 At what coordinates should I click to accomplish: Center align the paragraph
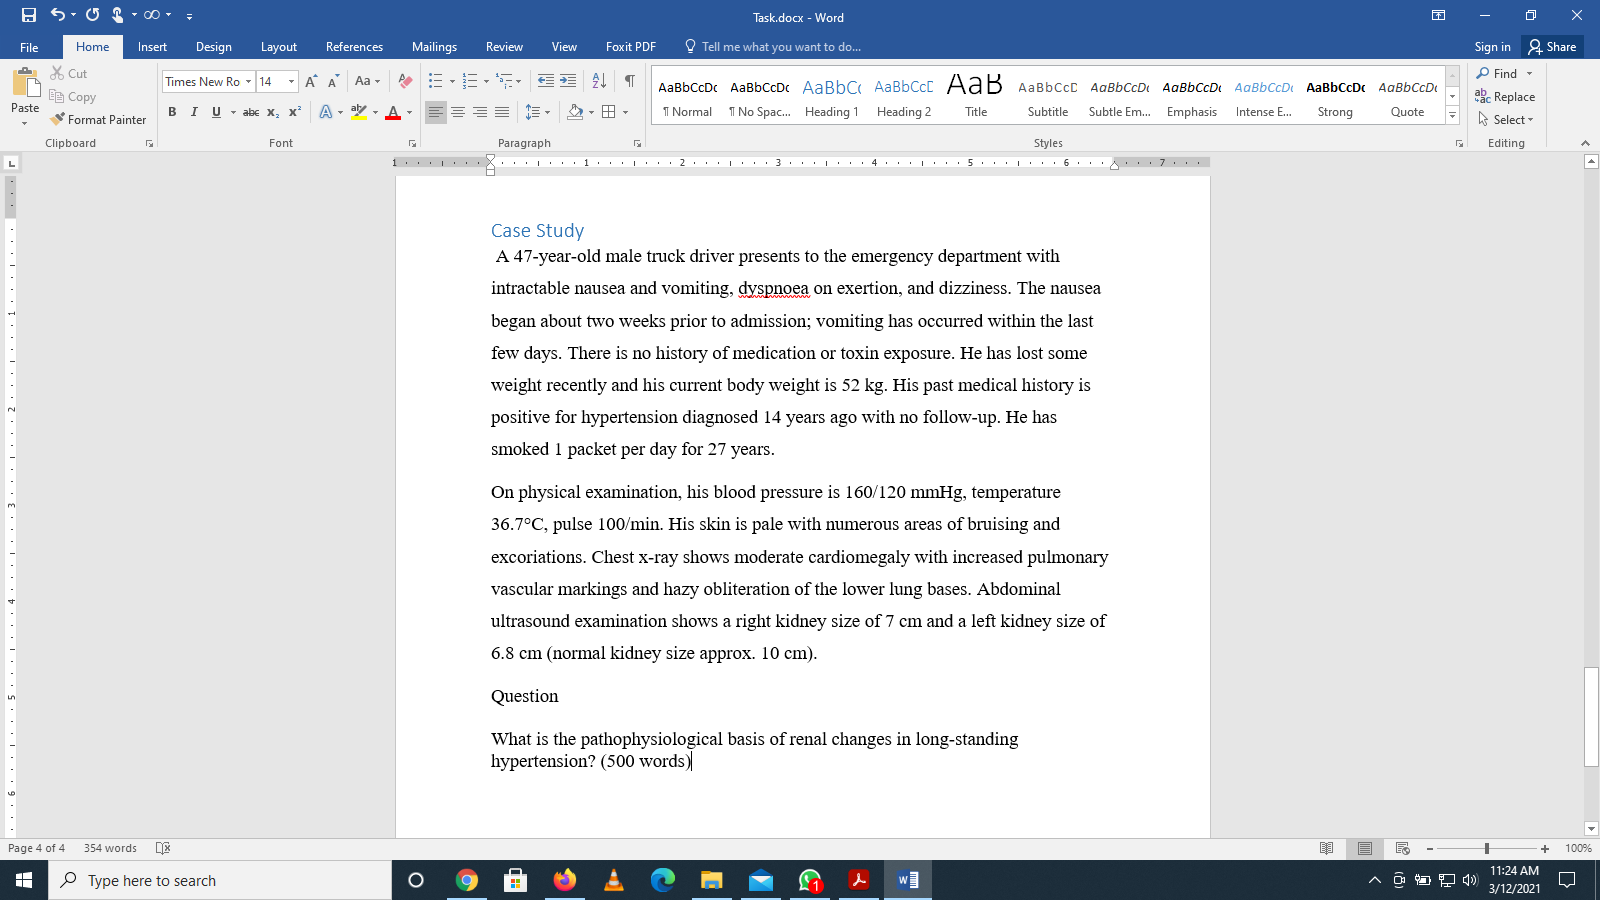tap(458, 112)
